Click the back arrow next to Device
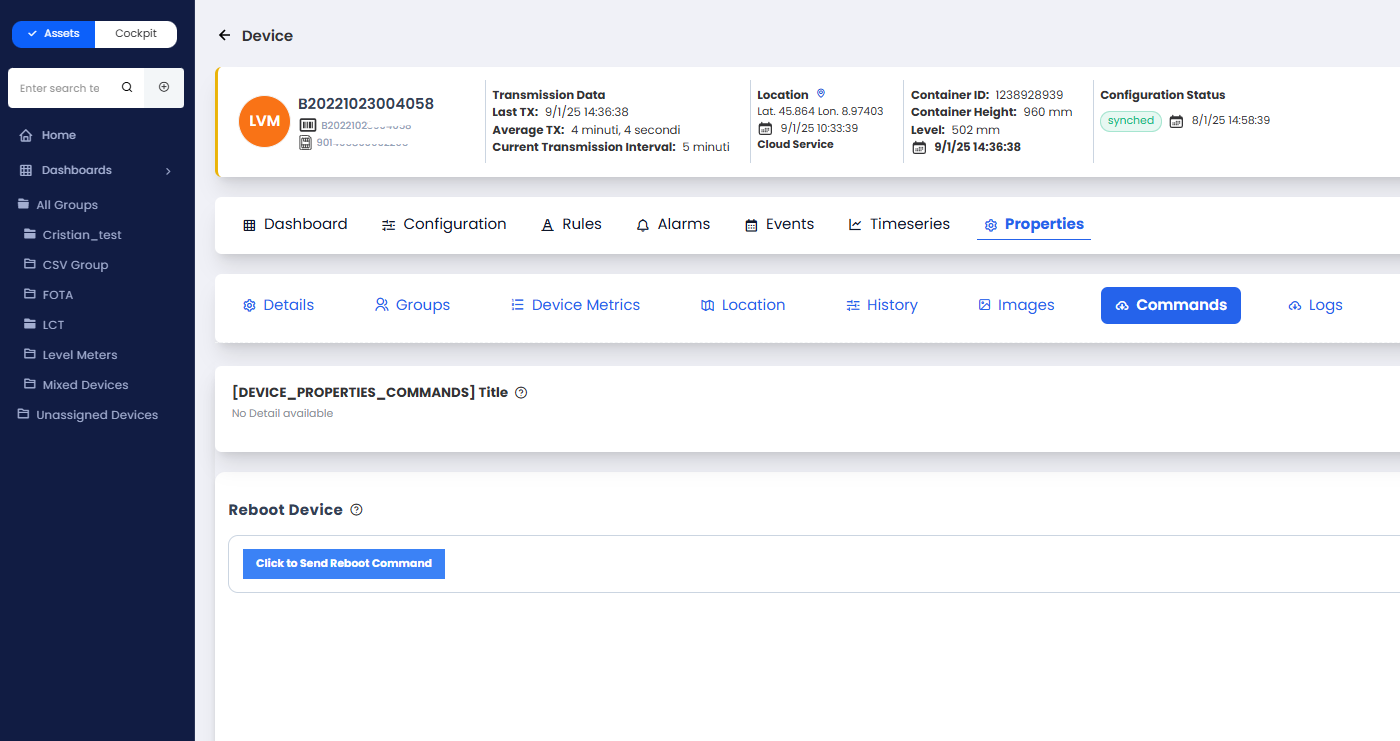1400x741 pixels. [224, 36]
